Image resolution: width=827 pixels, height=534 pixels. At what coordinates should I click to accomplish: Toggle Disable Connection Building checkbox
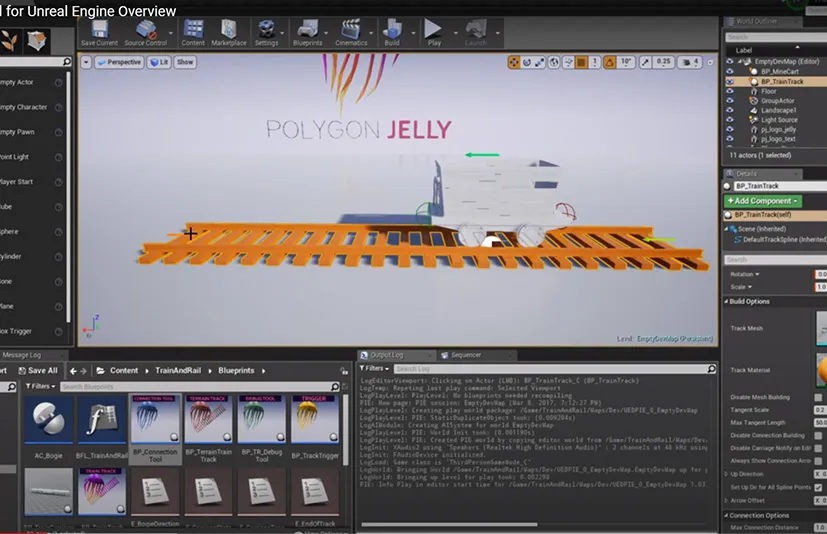point(818,435)
